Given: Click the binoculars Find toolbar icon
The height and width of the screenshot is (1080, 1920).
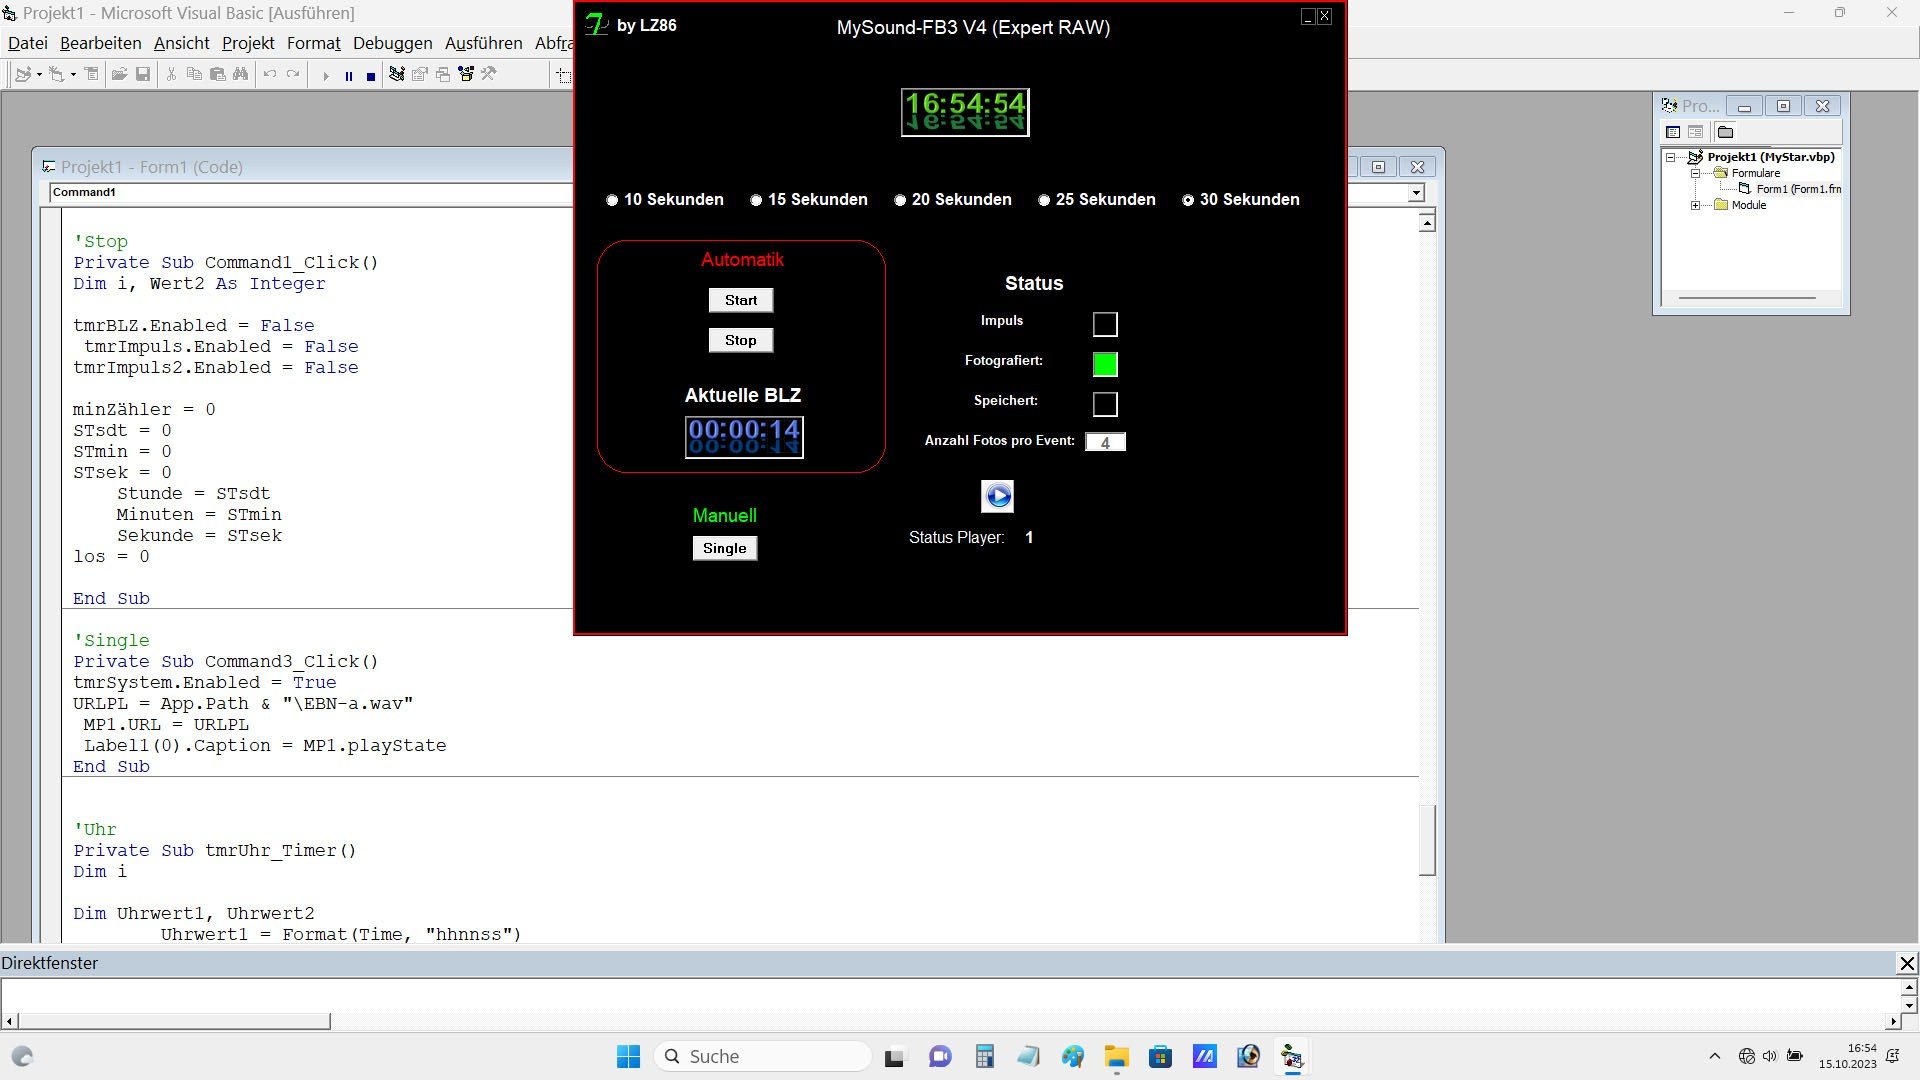Looking at the screenshot, I should [x=241, y=75].
